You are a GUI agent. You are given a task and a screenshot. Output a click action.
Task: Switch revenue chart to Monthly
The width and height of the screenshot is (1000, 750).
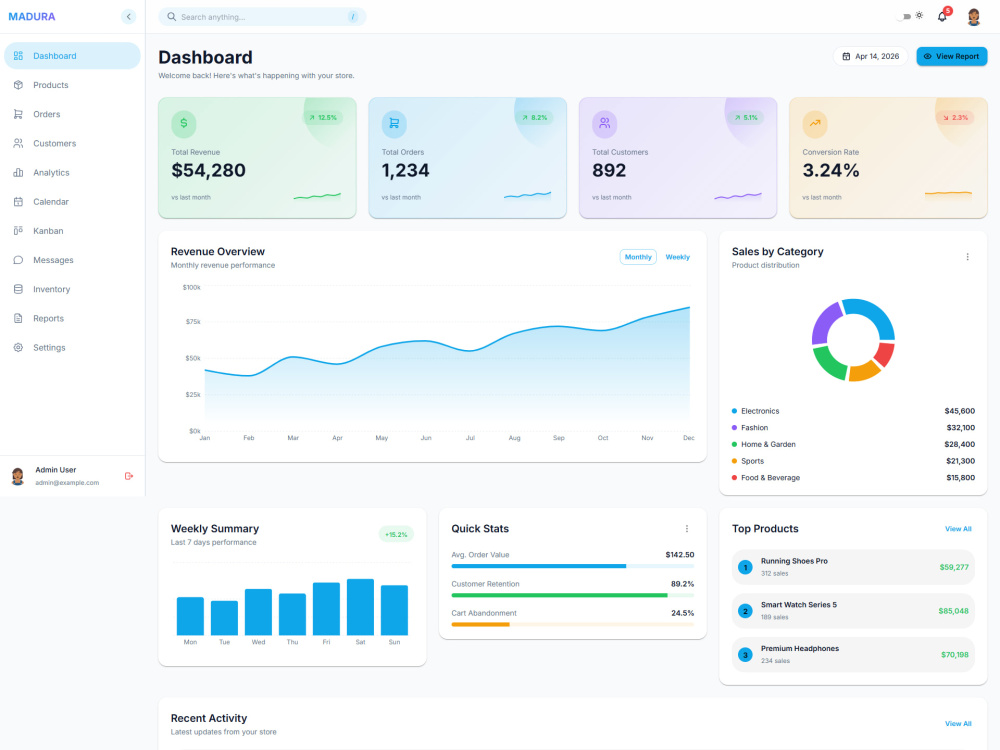pyautogui.click(x=638, y=257)
